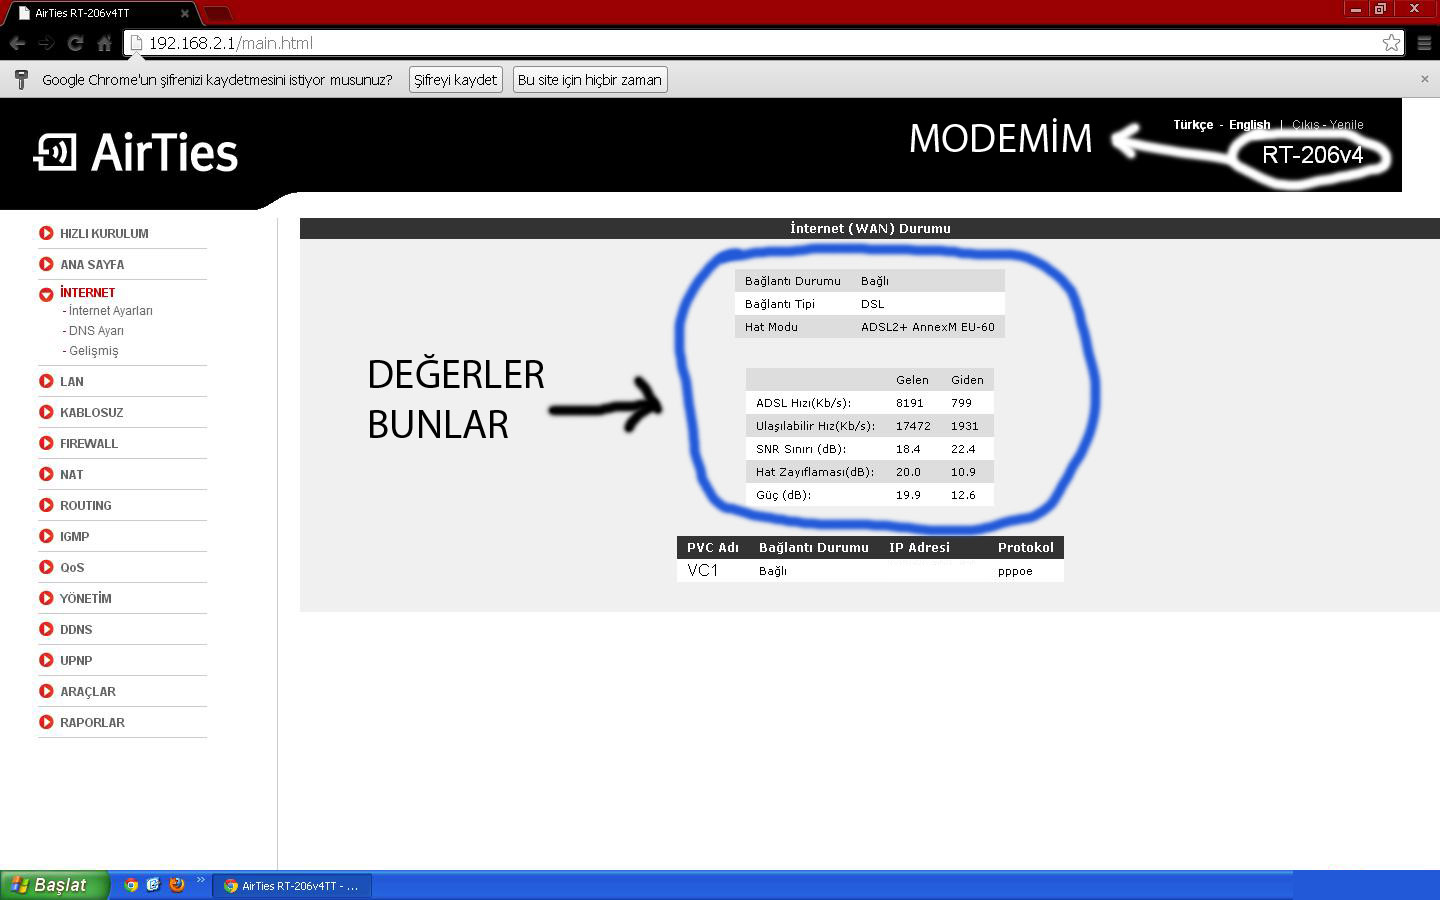
Task: Launch Internet Explorer from quick launch
Action: [x=153, y=885]
